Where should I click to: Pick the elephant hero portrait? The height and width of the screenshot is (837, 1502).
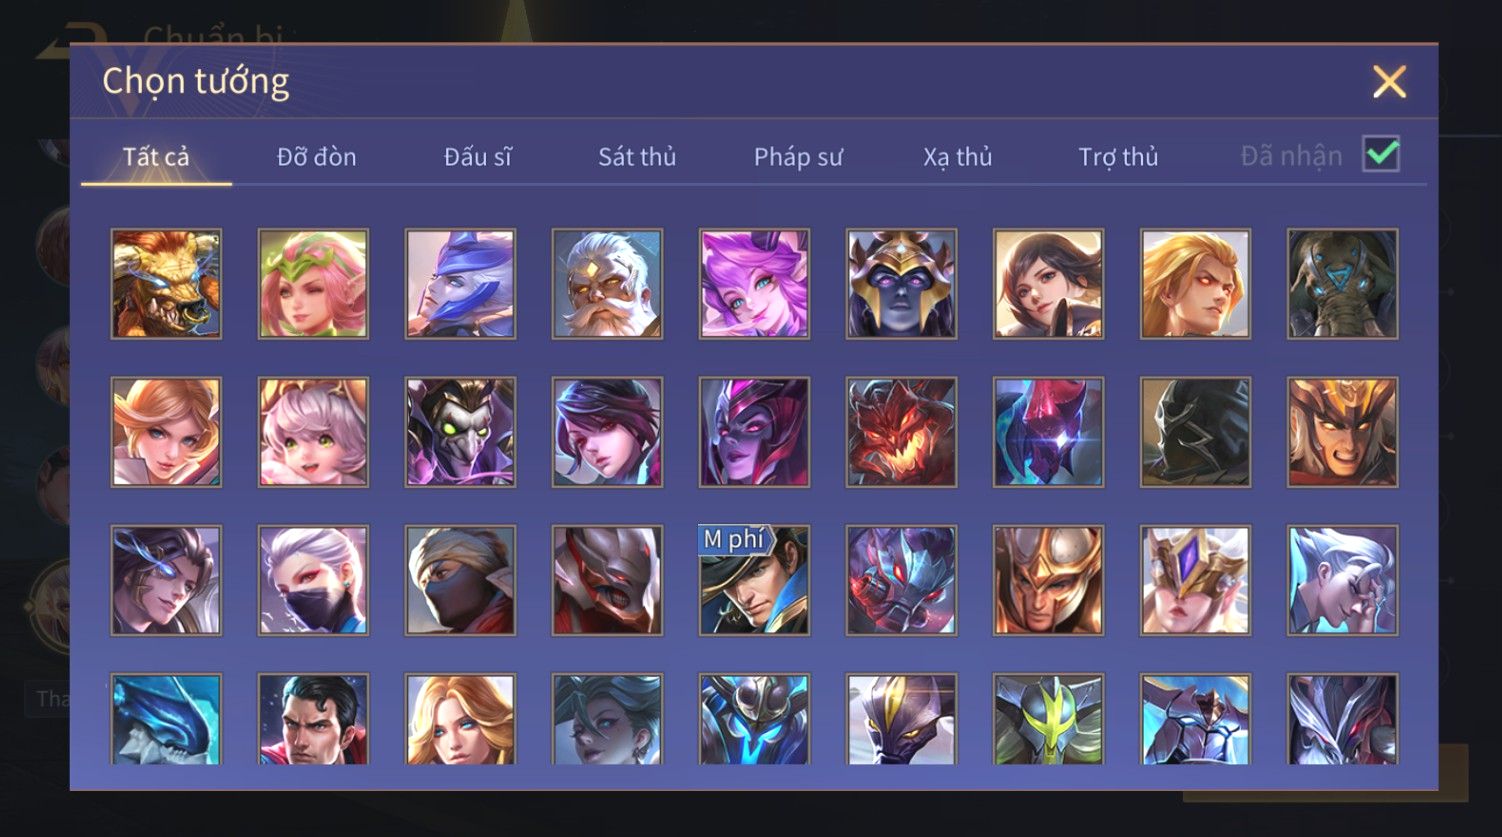click(1342, 284)
